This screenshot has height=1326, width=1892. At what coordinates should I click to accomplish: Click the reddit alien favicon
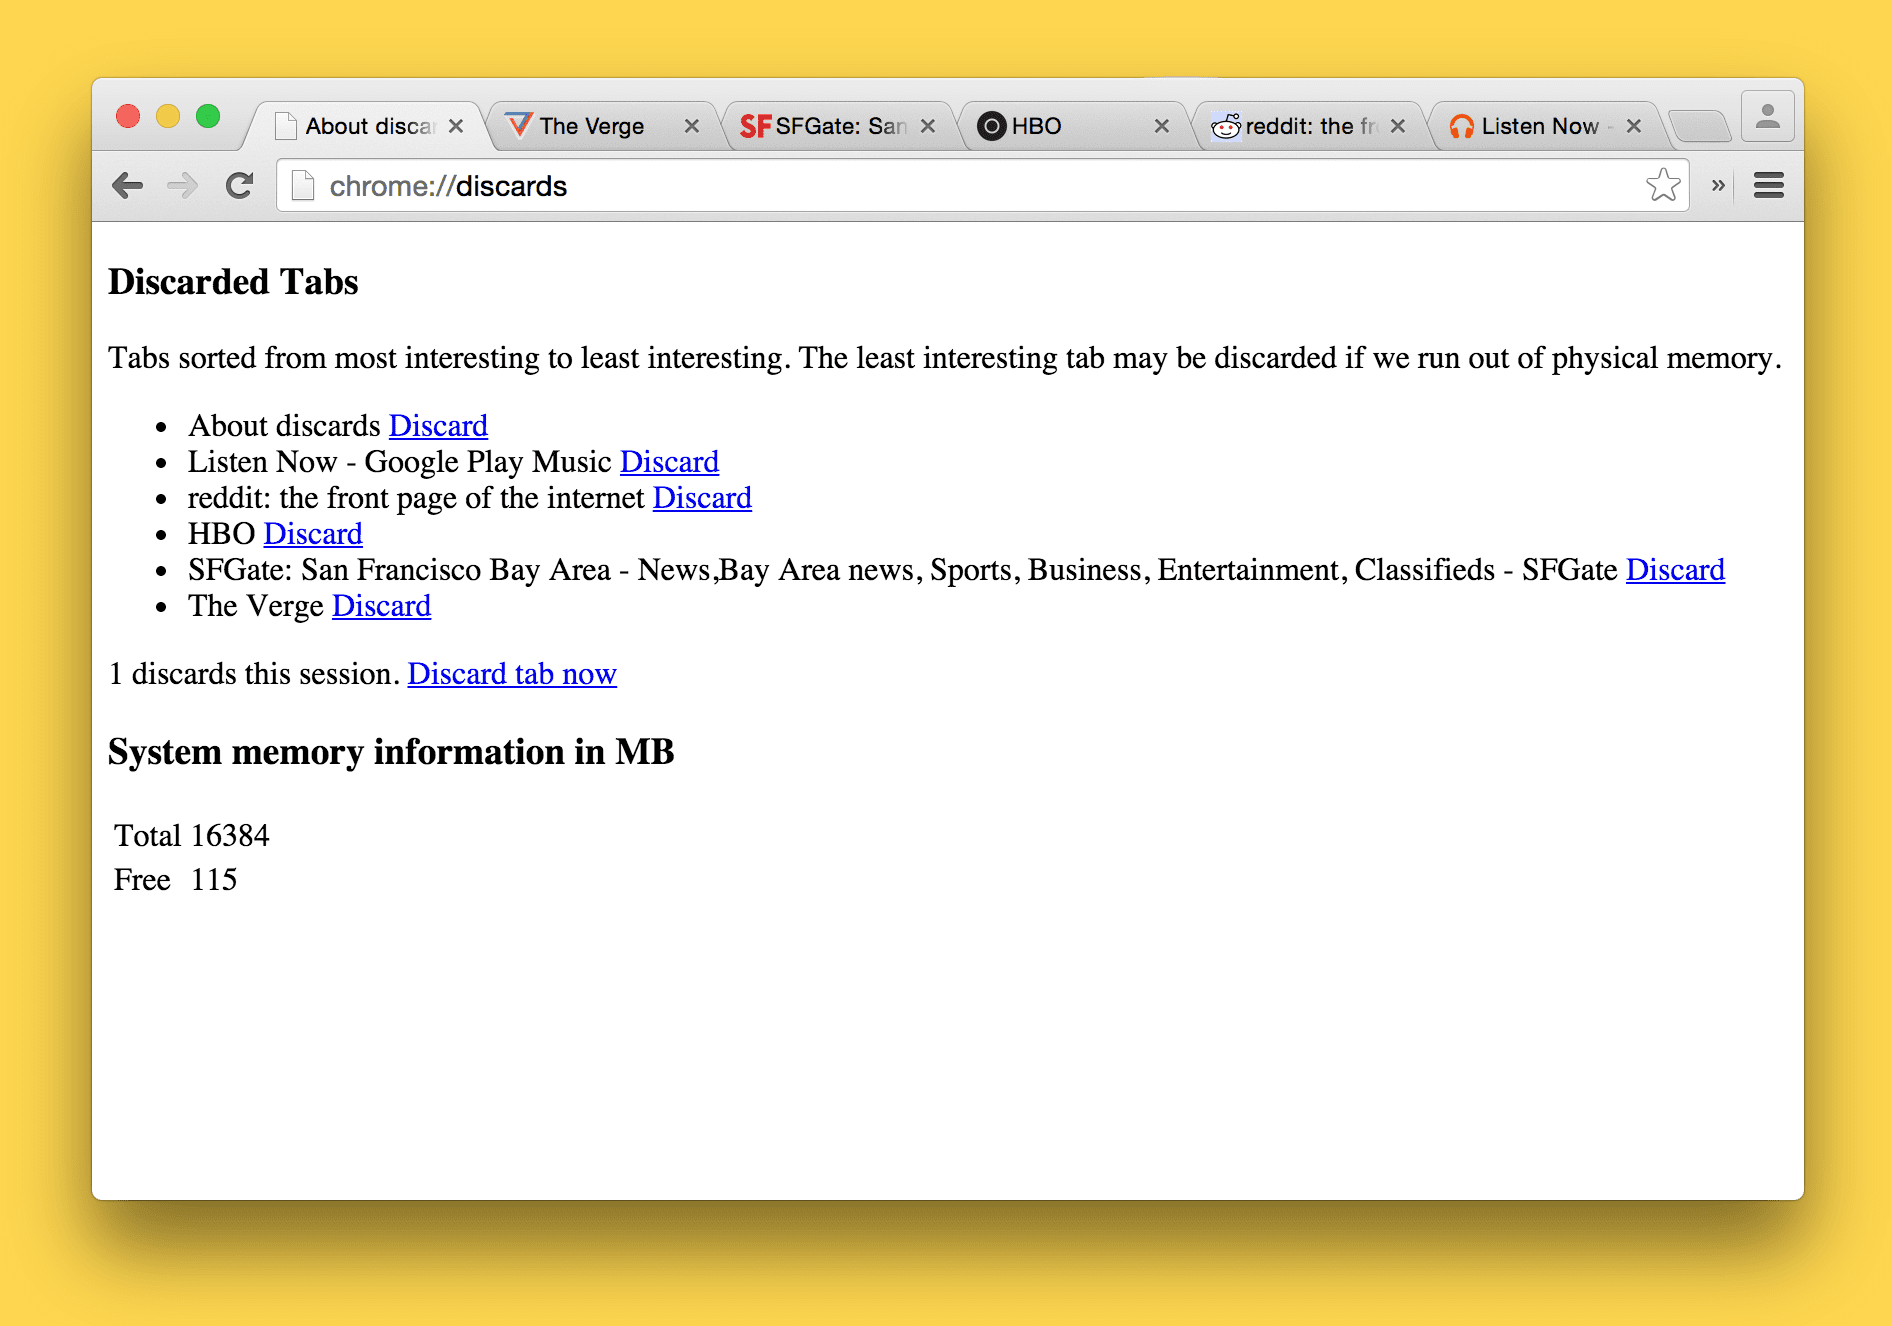click(1226, 126)
